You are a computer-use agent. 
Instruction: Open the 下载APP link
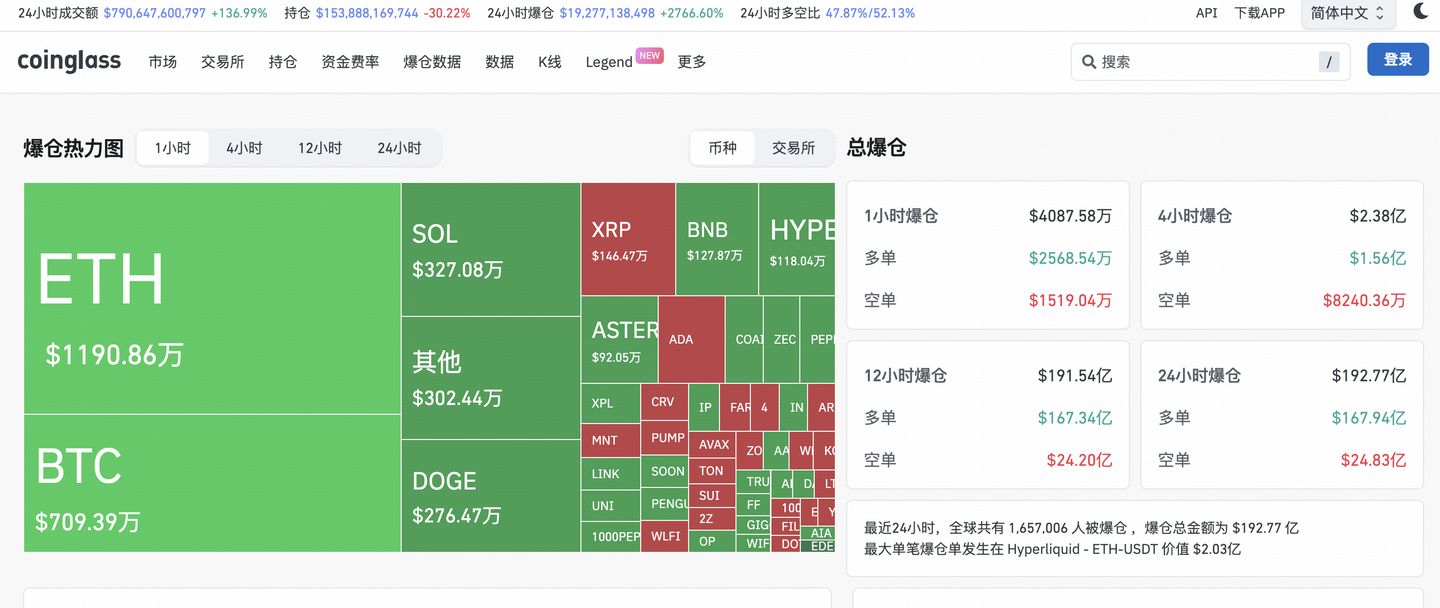(1259, 13)
